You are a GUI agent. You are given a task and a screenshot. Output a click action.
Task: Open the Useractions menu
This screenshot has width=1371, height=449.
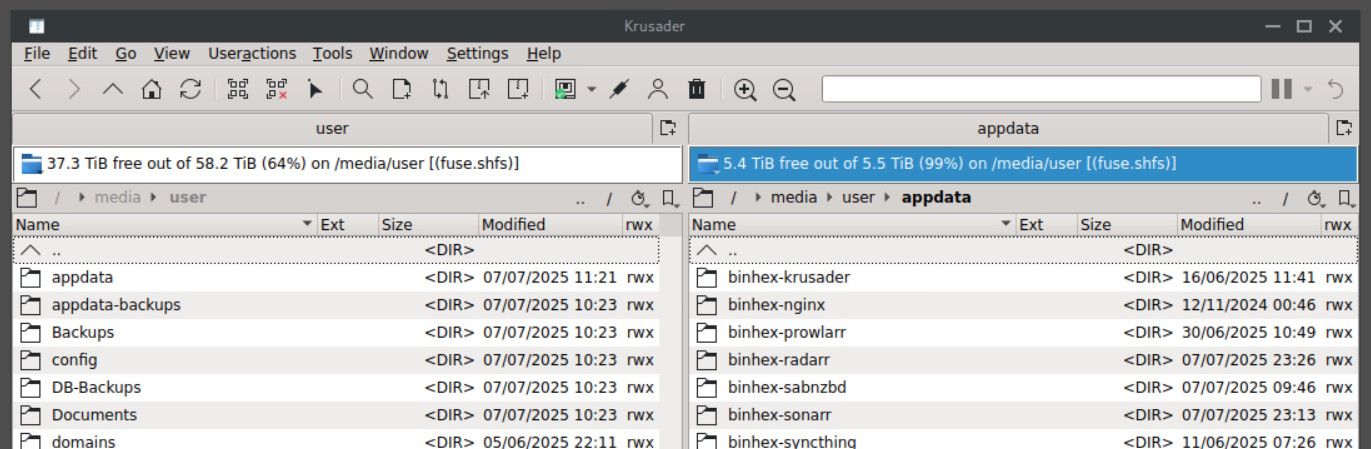[252, 54]
